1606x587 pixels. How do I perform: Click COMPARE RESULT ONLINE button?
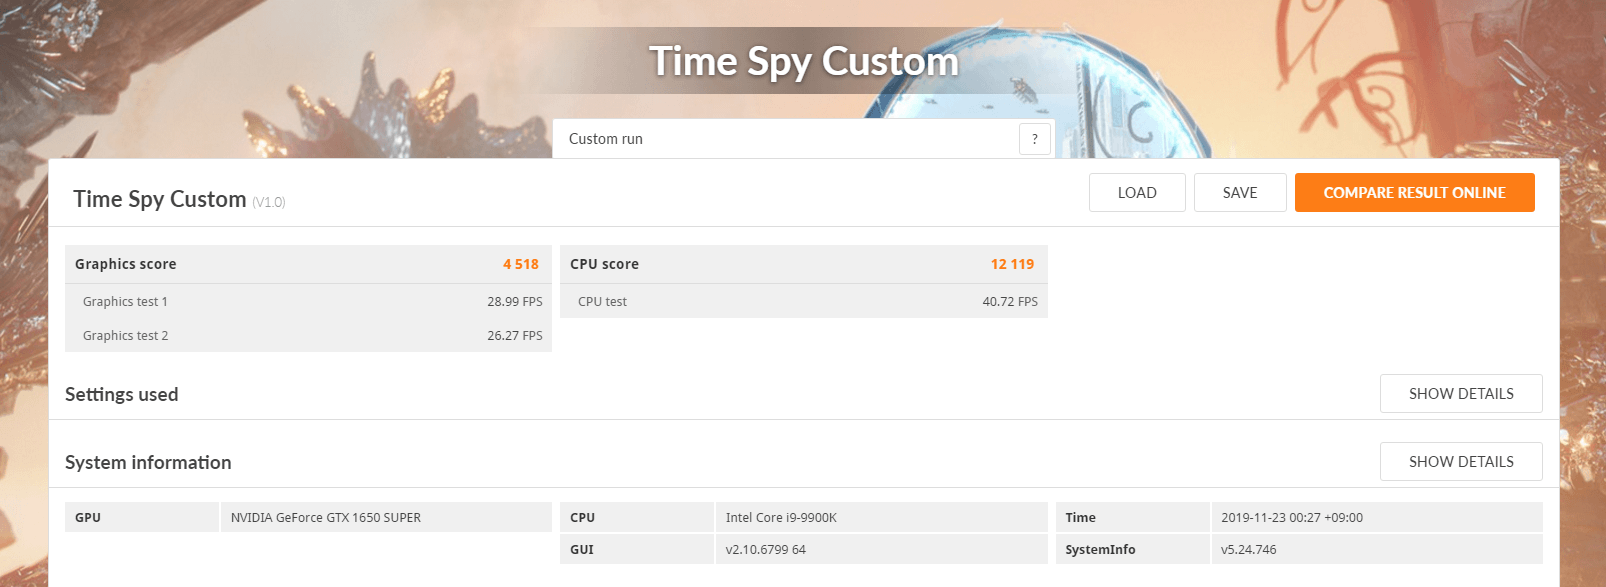point(1414,193)
